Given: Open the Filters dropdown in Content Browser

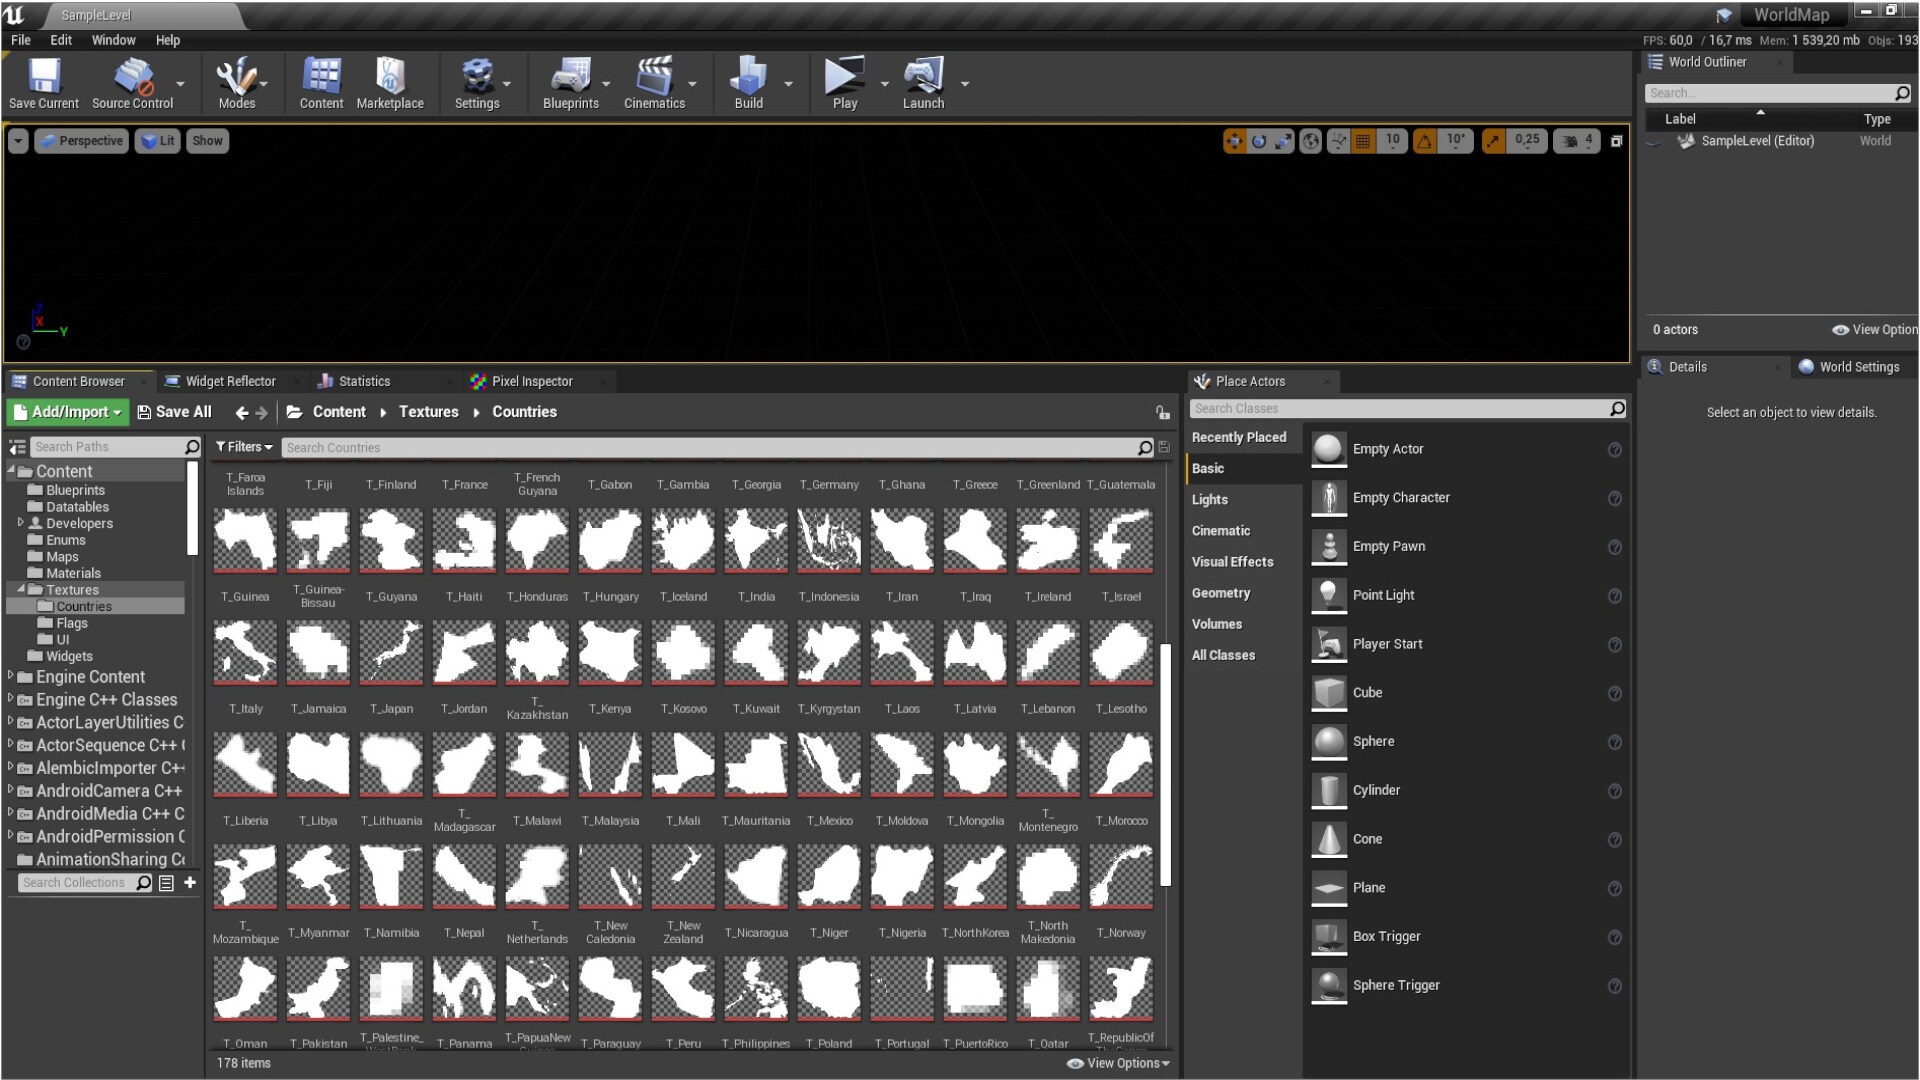Looking at the screenshot, I should click(244, 447).
